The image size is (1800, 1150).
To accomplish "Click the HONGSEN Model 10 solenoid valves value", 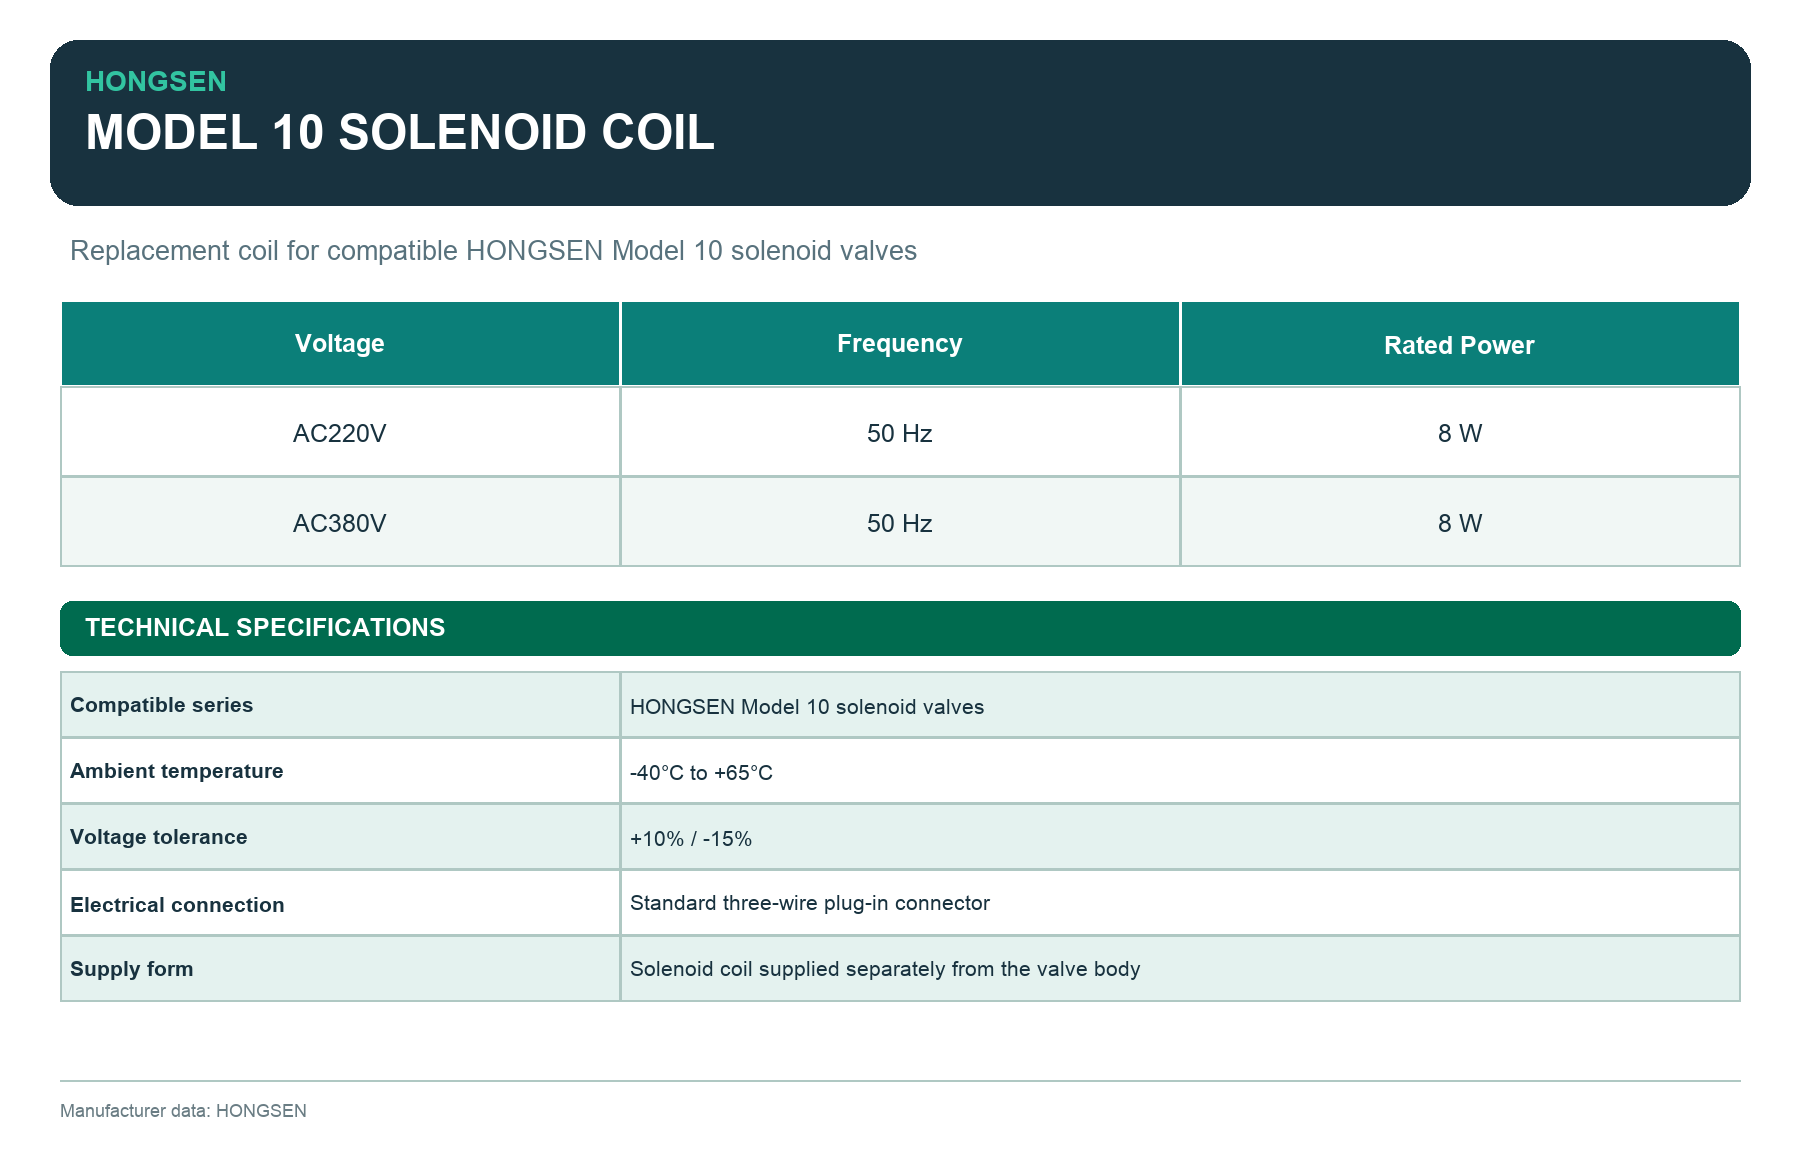I will [x=807, y=707].
